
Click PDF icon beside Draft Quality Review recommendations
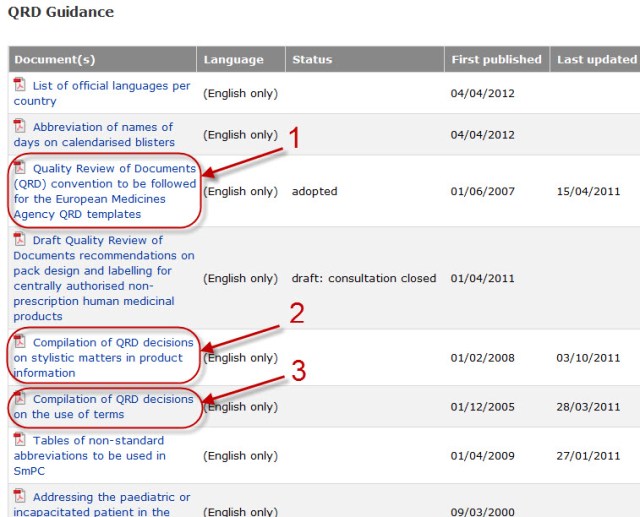(20, 240)
